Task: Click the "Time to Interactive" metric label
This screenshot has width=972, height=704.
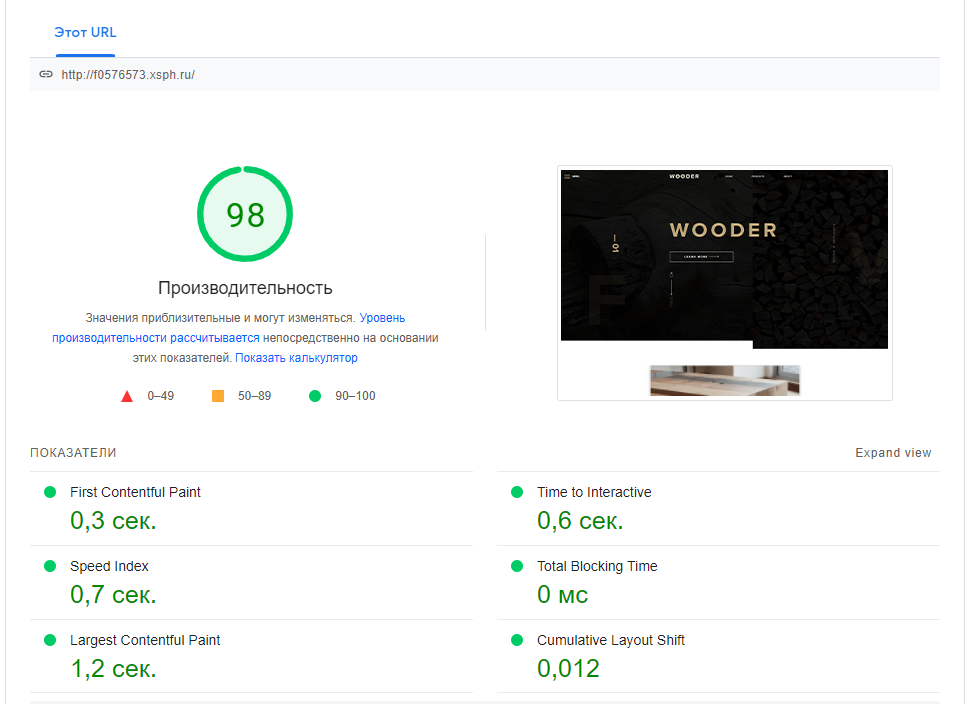Action: (594, 492)
